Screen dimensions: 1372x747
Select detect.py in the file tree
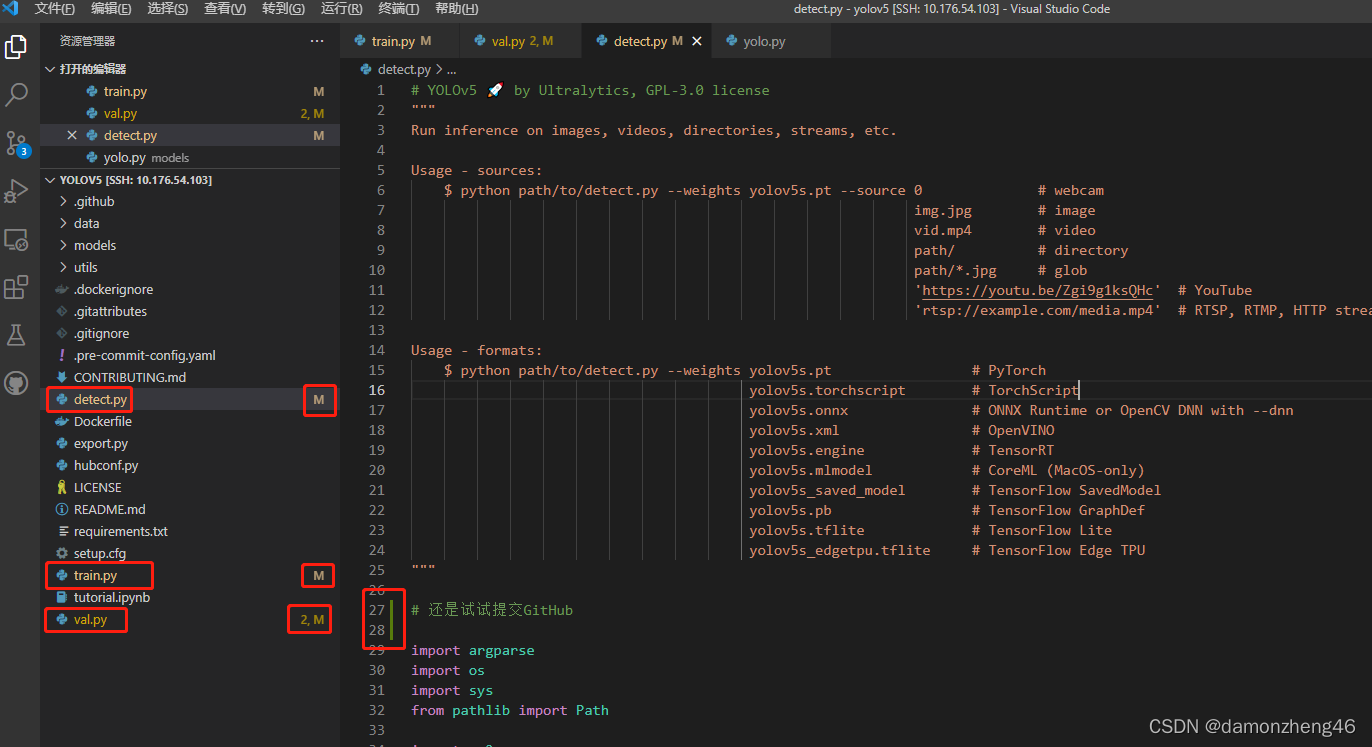coord(190,399)
